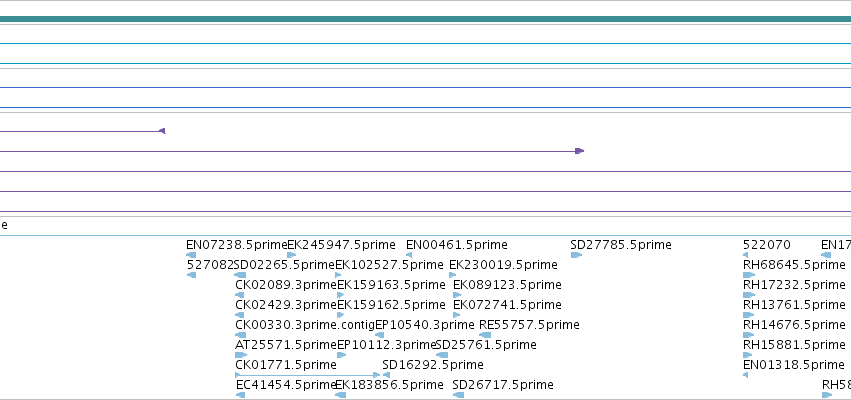Click the EN00461.5prime arrow glyph
Viewport: 851px width, 400px height.
coord(409,255)
